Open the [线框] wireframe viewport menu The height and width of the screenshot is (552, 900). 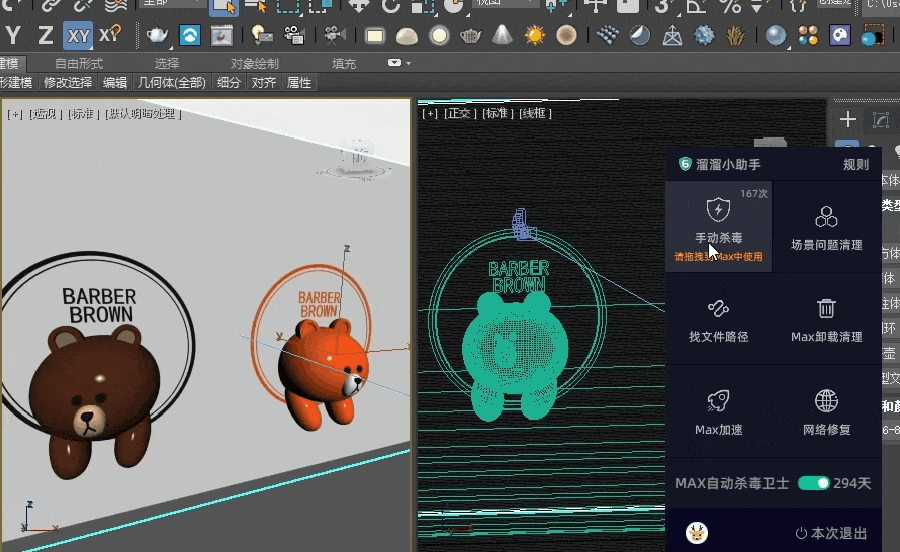(534, 113)
